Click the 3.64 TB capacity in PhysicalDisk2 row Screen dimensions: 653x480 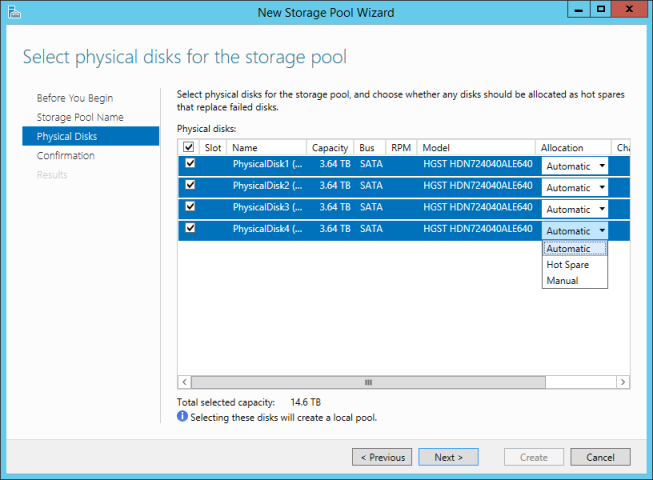pos(335,186)
